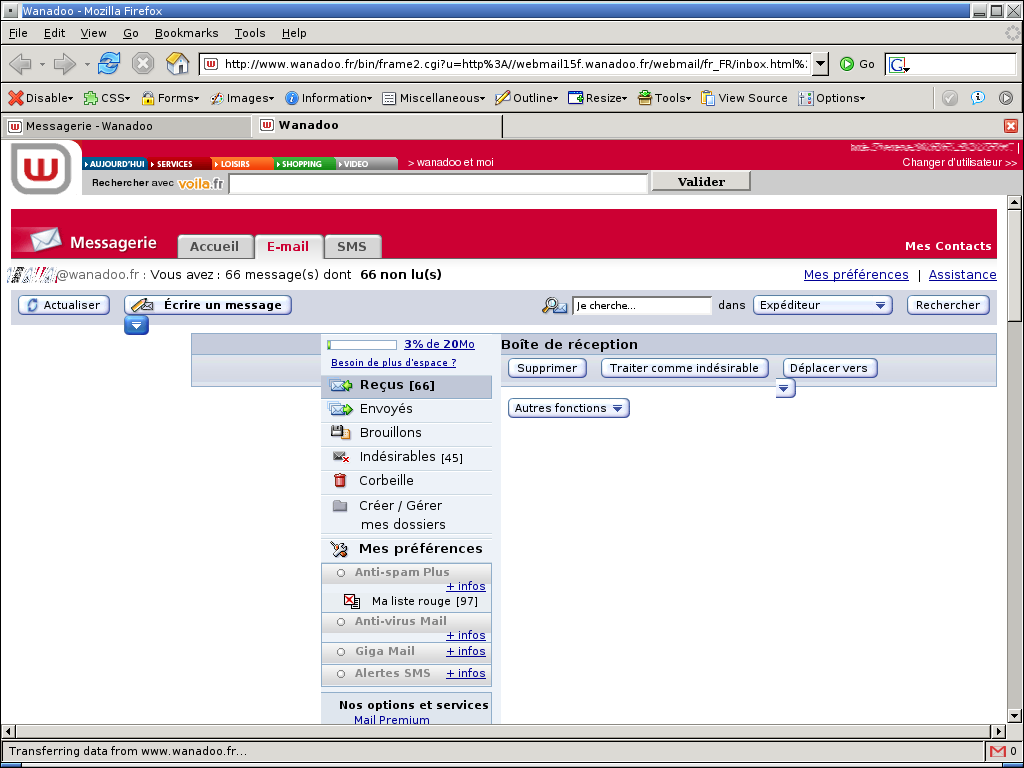Click the Indésirables spam envelope icon
The height and width of the screenshot is (768, 1024).
pos(341,456)
